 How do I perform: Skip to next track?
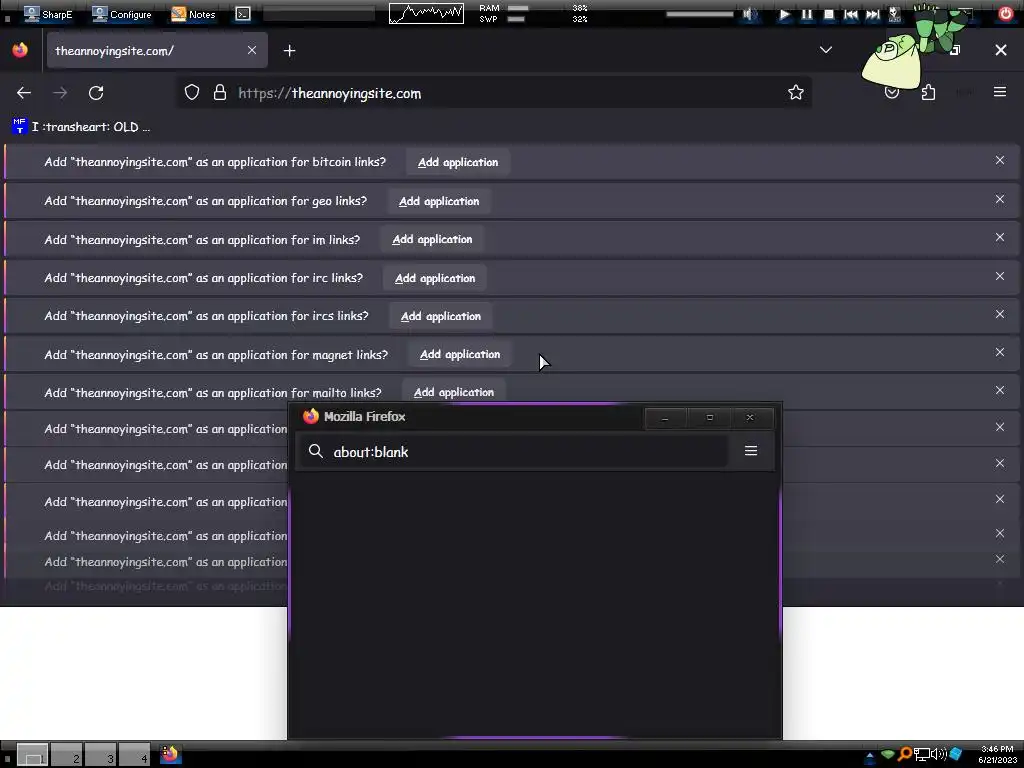[872, 14]
